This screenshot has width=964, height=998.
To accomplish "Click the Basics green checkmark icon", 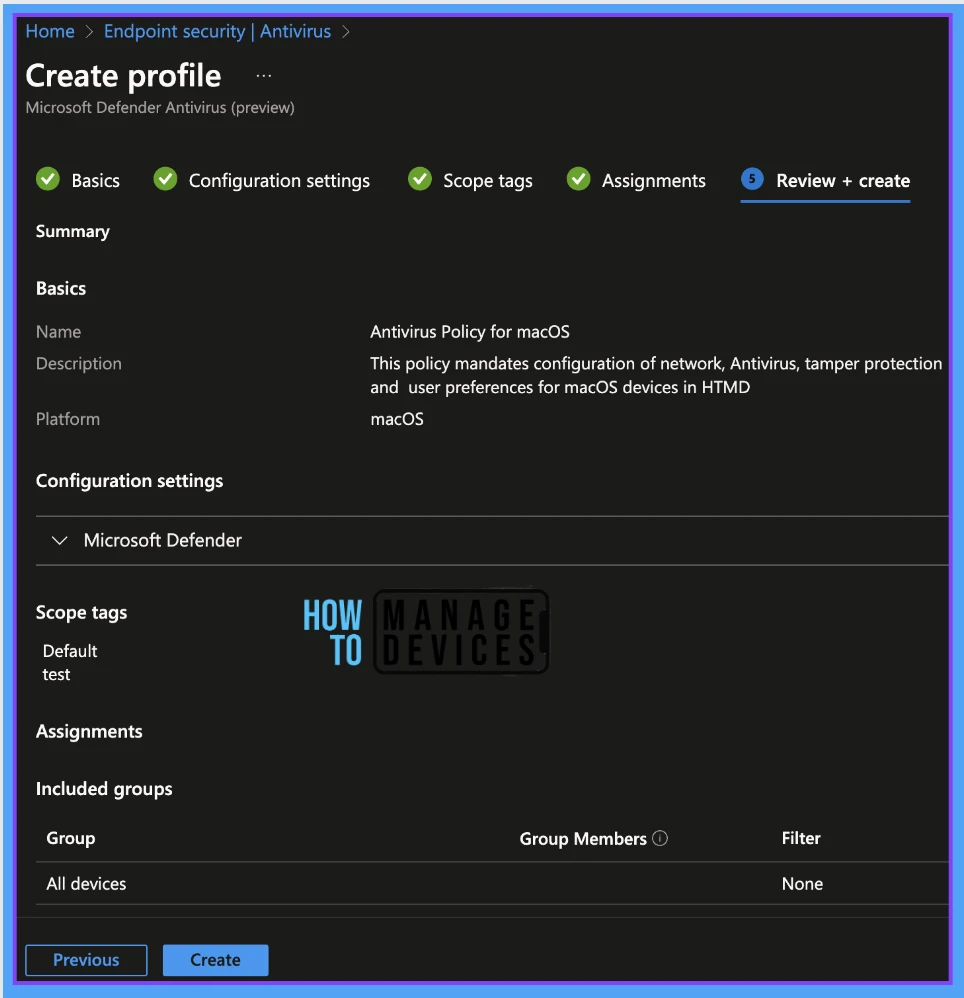I will tap(48, 179).
